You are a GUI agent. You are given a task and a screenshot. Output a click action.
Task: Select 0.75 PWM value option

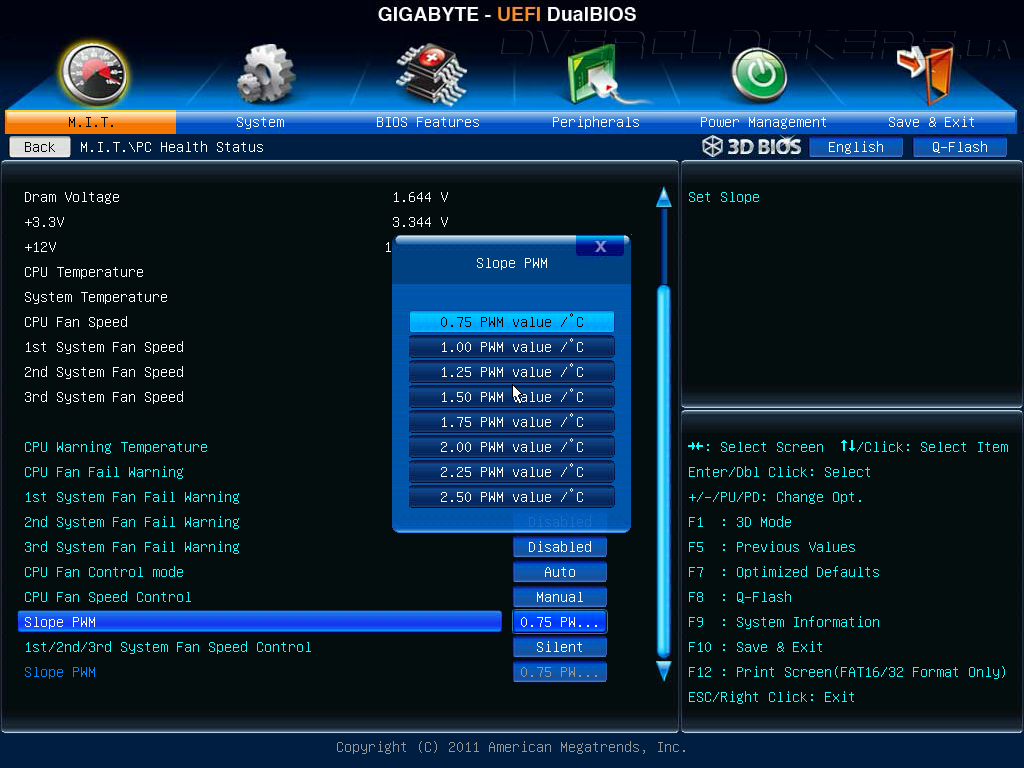click(511, 322)
